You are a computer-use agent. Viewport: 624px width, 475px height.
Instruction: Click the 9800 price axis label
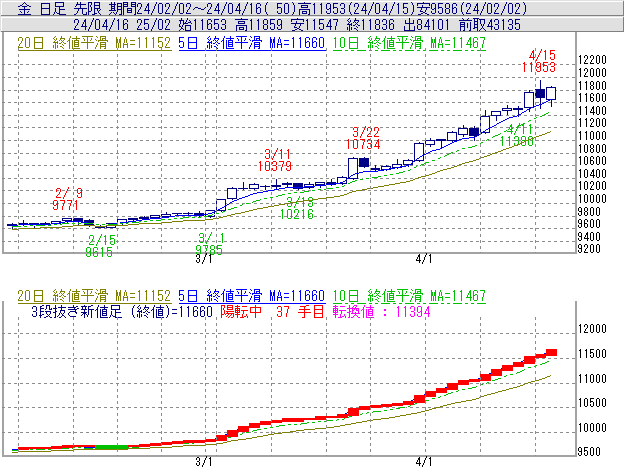coord(589,212)
